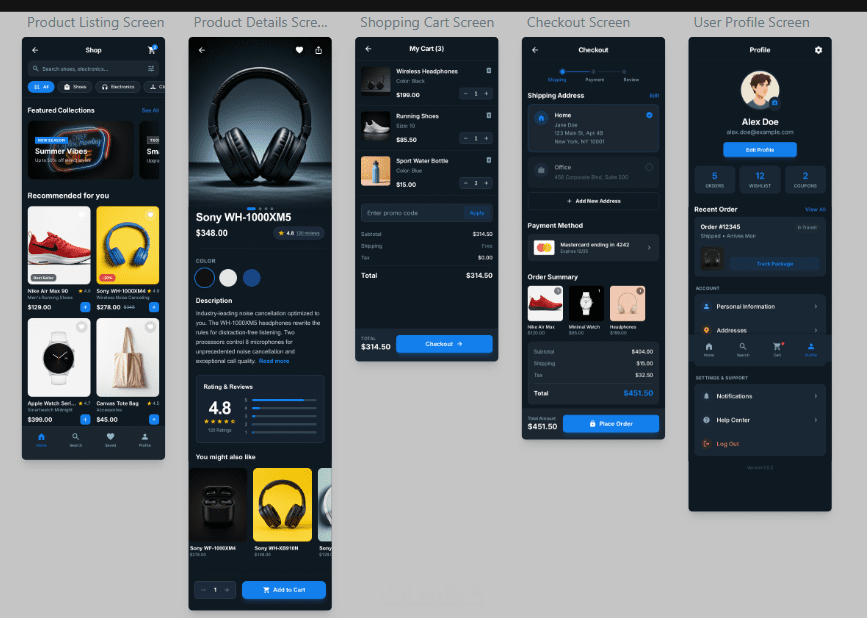
Task: Open Personal Information row
Action: click(x=760, y=307)
